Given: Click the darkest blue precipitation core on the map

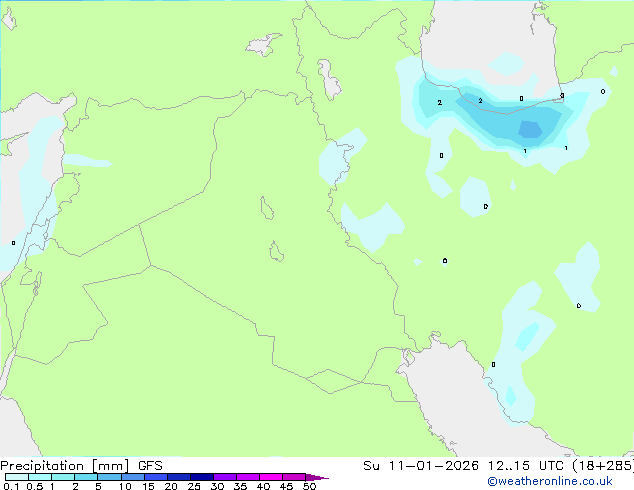Looking at the screenshot, I should point(530,129).
